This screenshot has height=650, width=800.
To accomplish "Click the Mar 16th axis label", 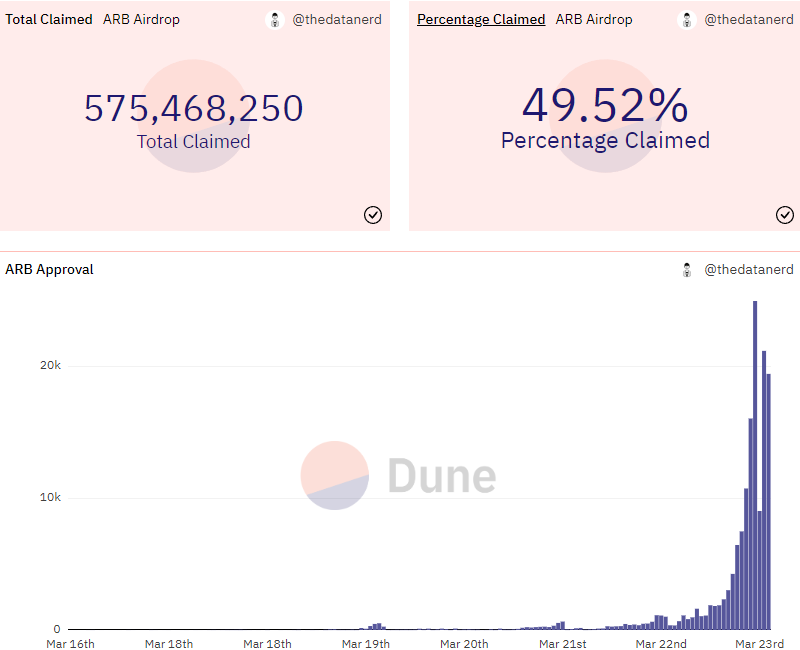I will click(x=70, y=644).
